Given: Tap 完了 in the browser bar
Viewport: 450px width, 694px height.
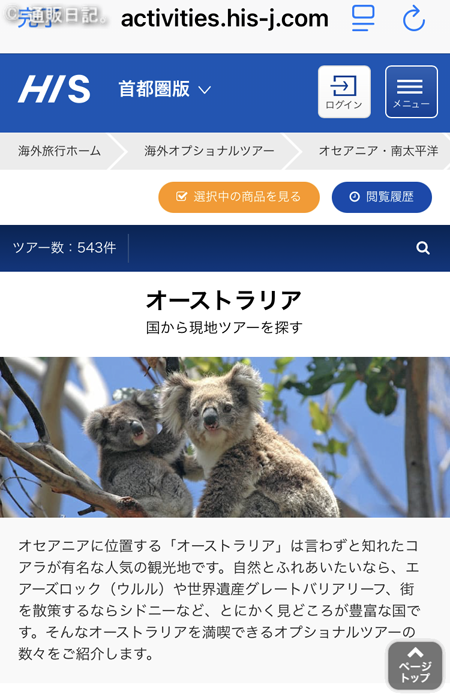Looking at the screenshot, I should tap(35, 19).
